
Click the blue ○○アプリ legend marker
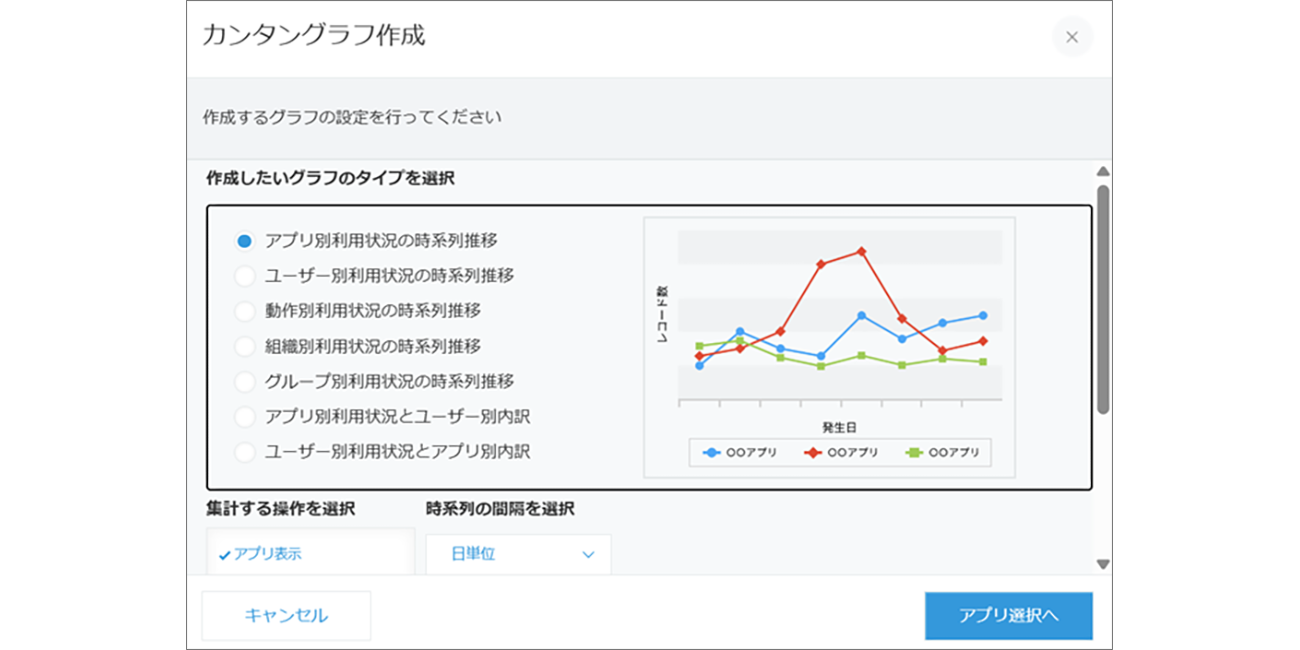pos(711,453)
